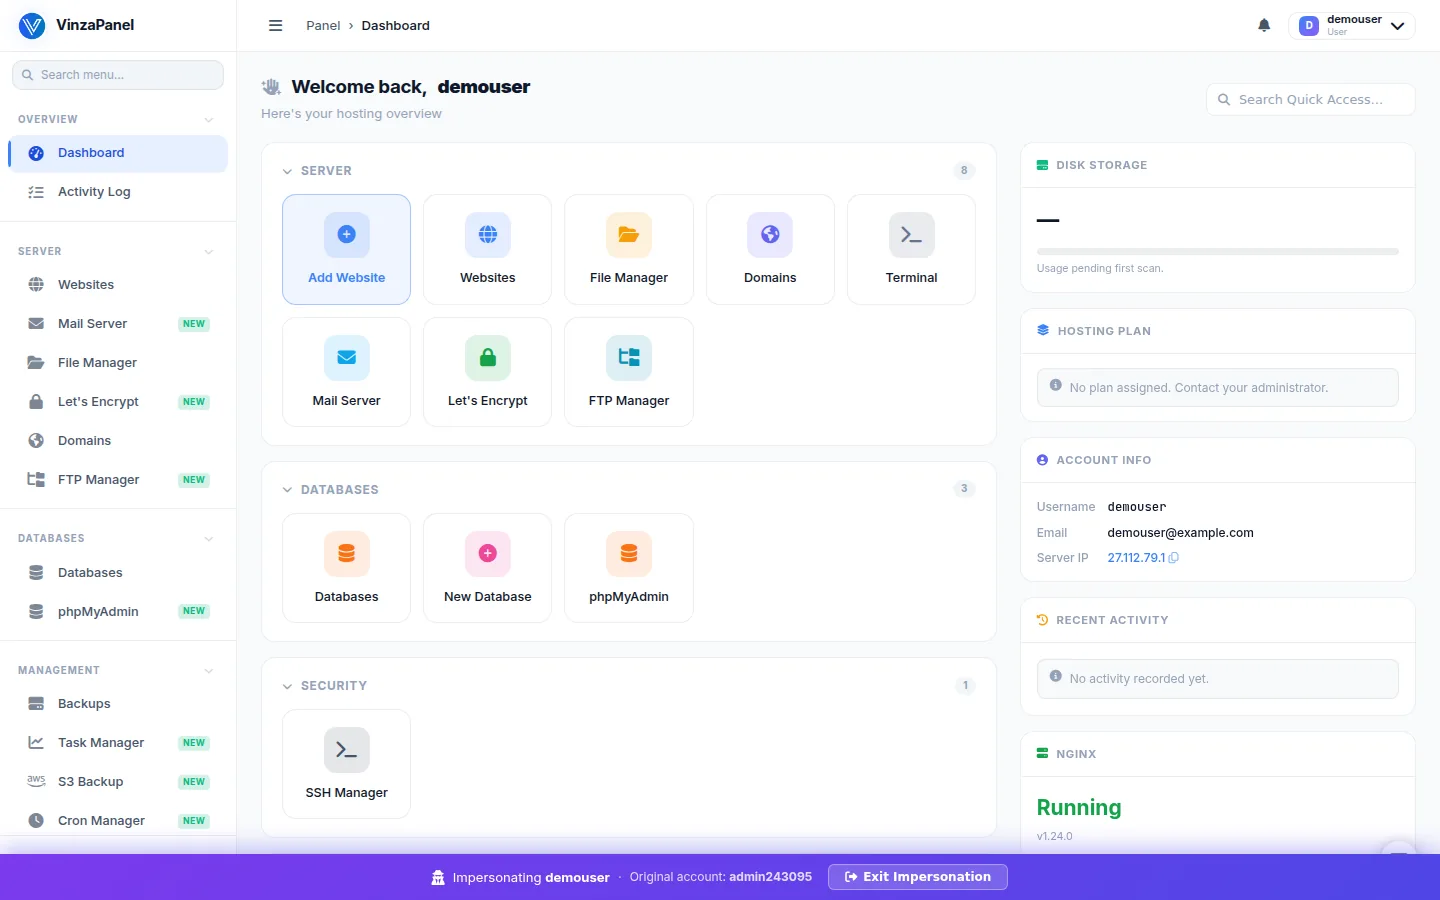Collapse the OVERVIEW sidebar group
The height and width of the screenshot is (900, 1440).
[209, 119]
